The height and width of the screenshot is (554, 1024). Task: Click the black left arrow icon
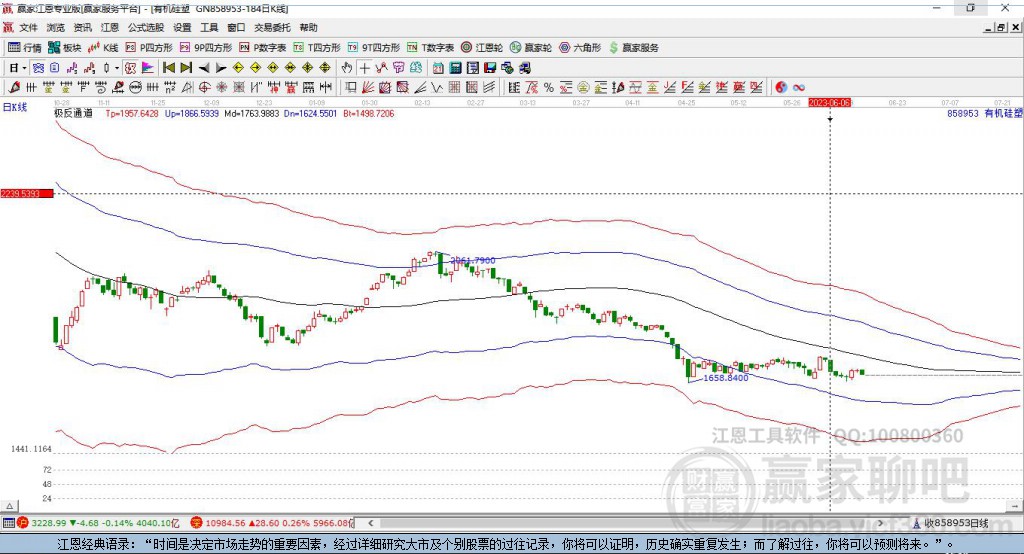pyautogui.click(x=204, y=68)
